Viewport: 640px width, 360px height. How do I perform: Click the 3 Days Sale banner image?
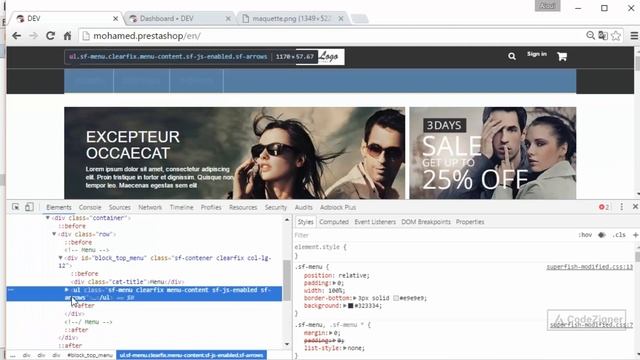point(493,153)
